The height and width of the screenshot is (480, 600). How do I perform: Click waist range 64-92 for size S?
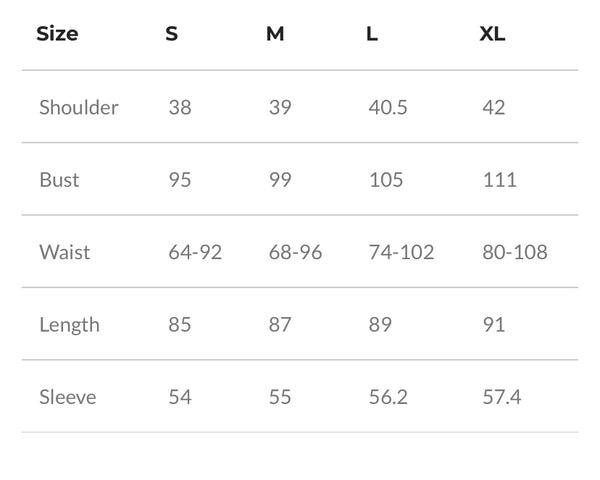pyautogui.click(x=195, y=252)
